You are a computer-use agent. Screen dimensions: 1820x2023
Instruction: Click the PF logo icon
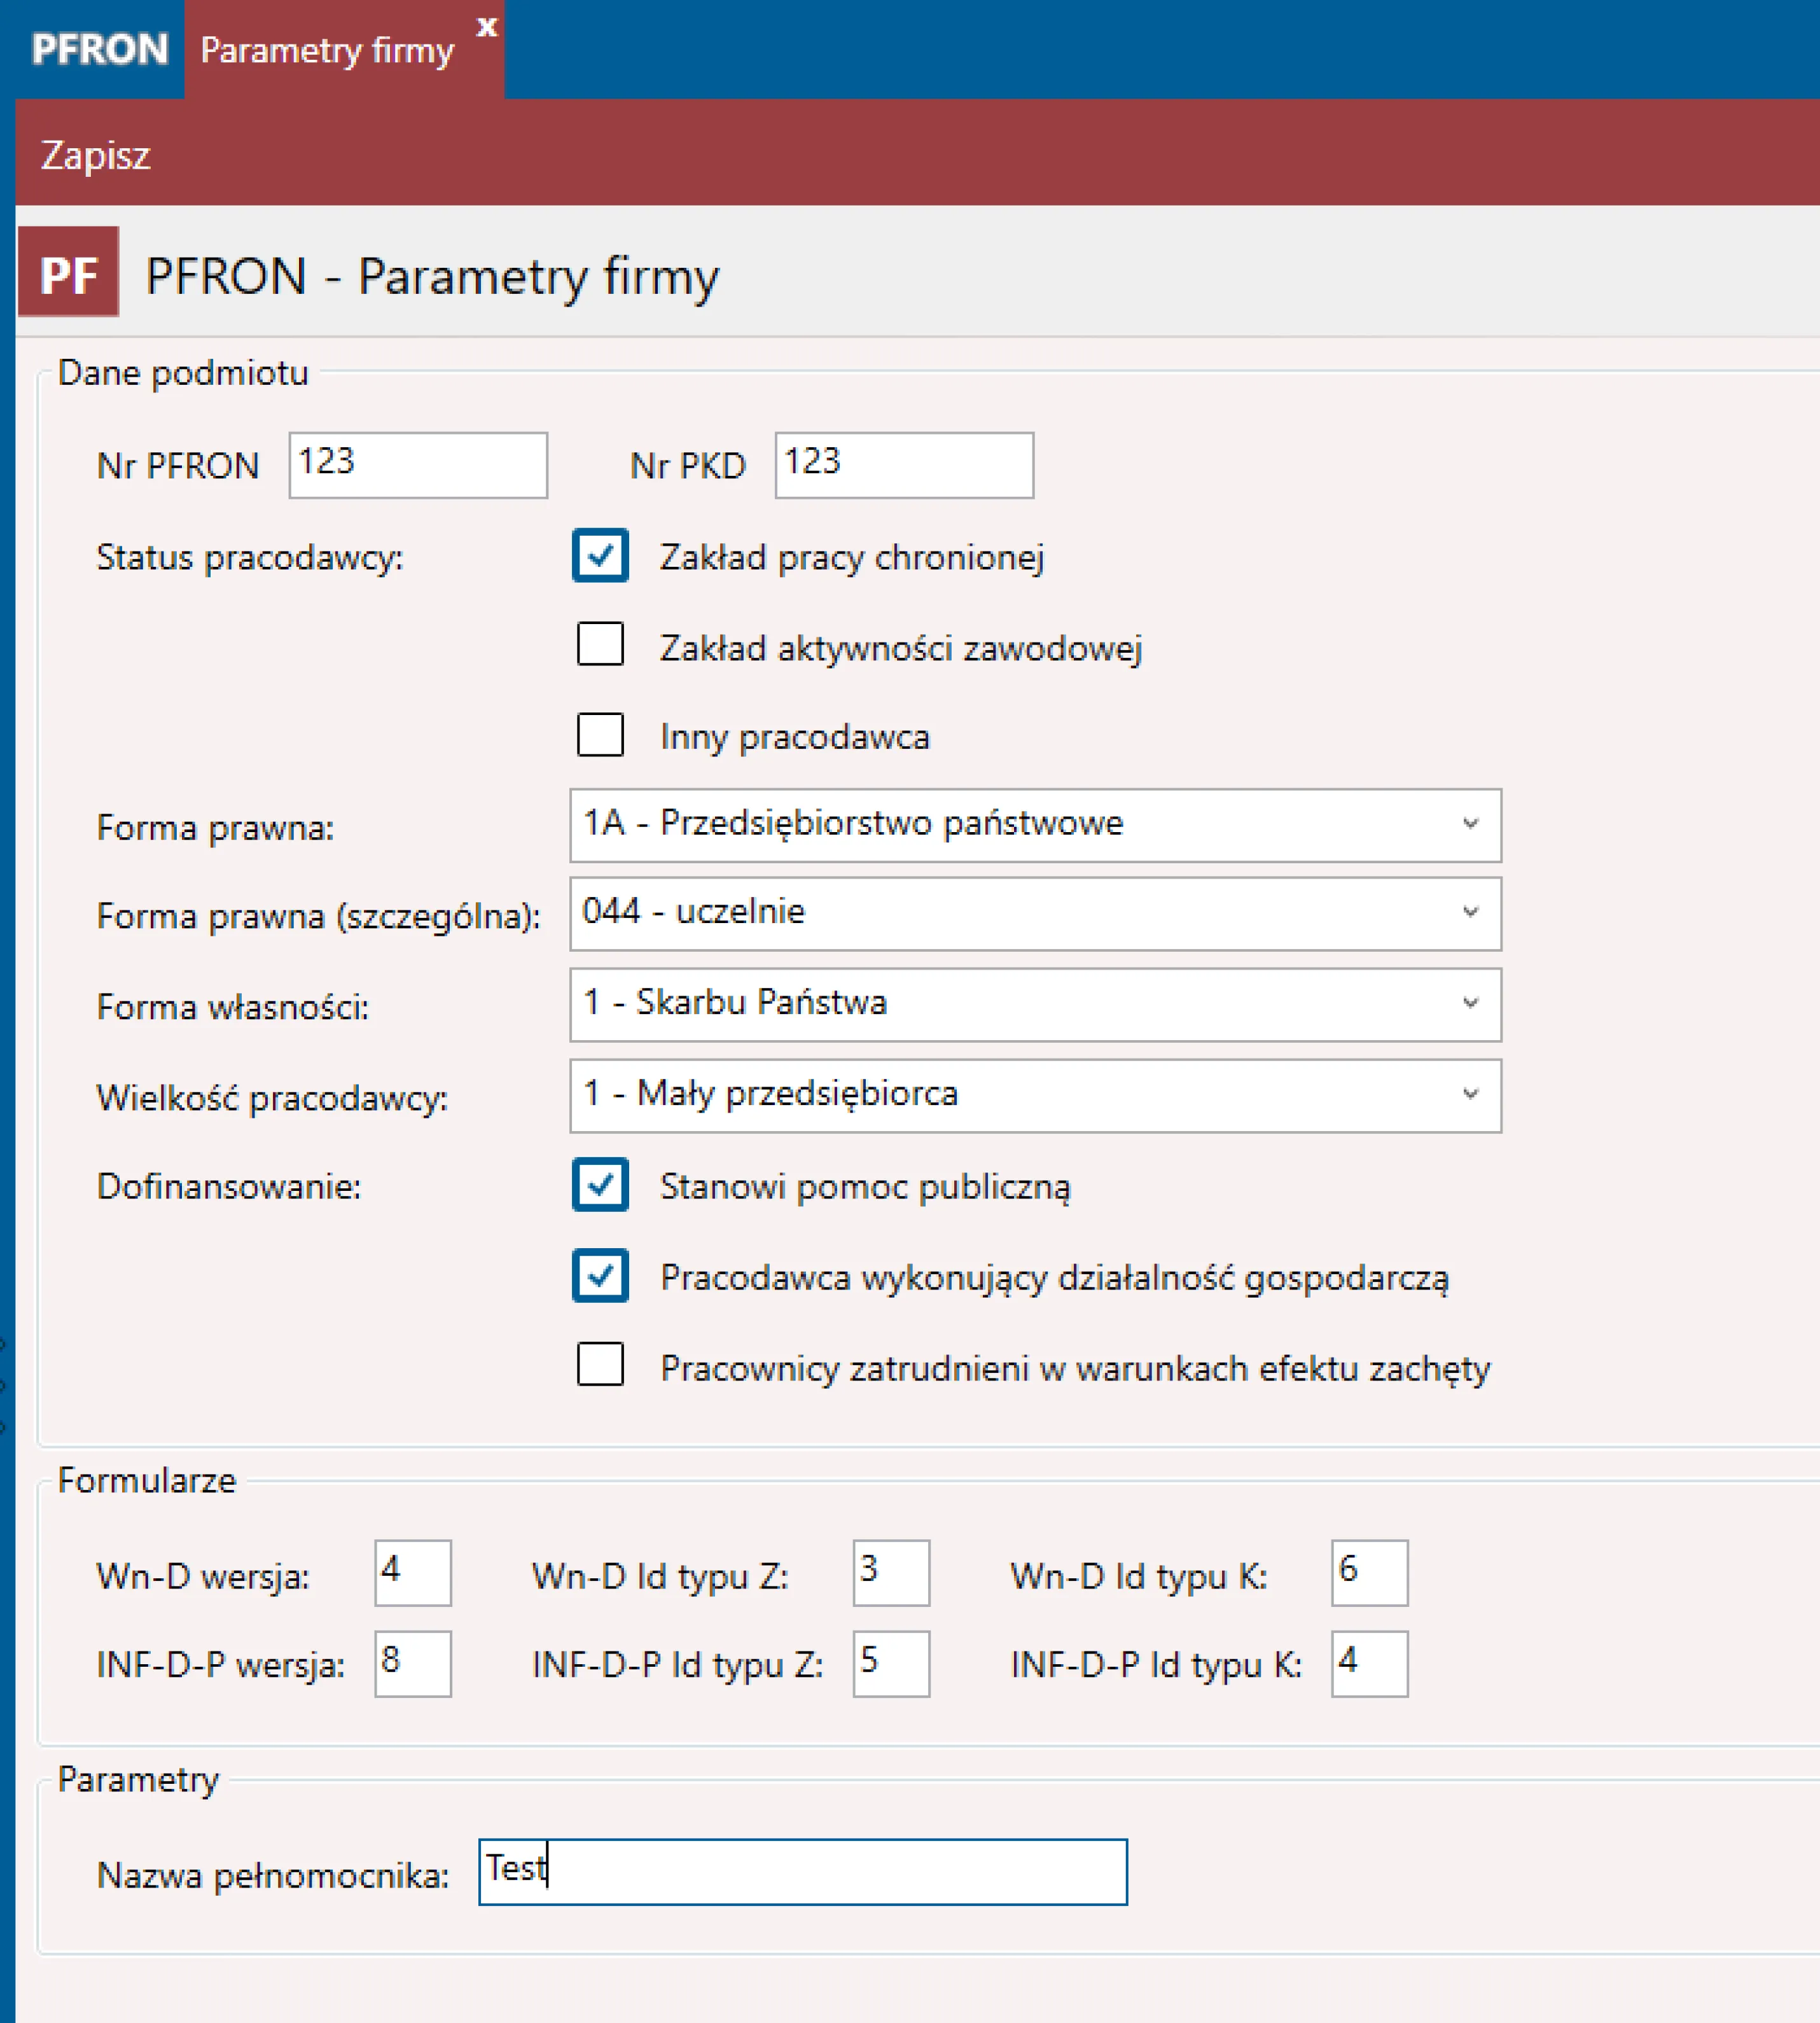coord(68,271)
